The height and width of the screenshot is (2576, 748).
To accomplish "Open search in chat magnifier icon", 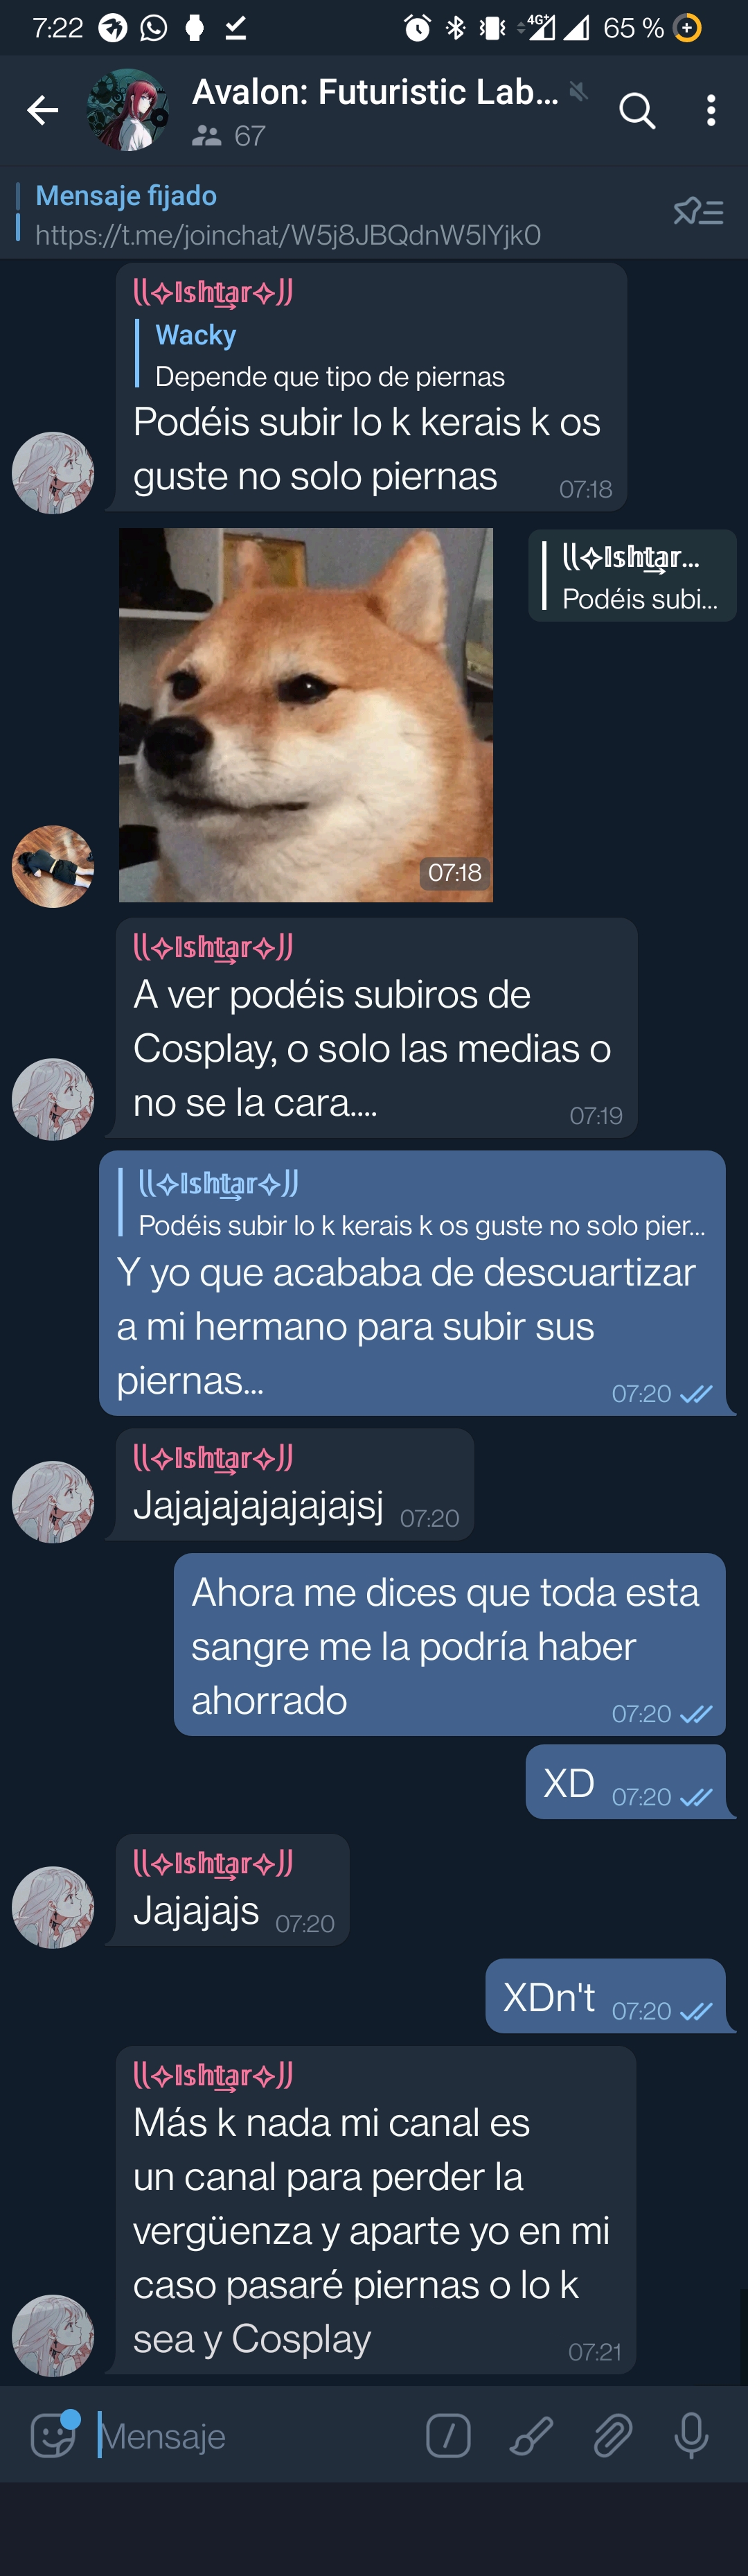I will pos(637,110).
